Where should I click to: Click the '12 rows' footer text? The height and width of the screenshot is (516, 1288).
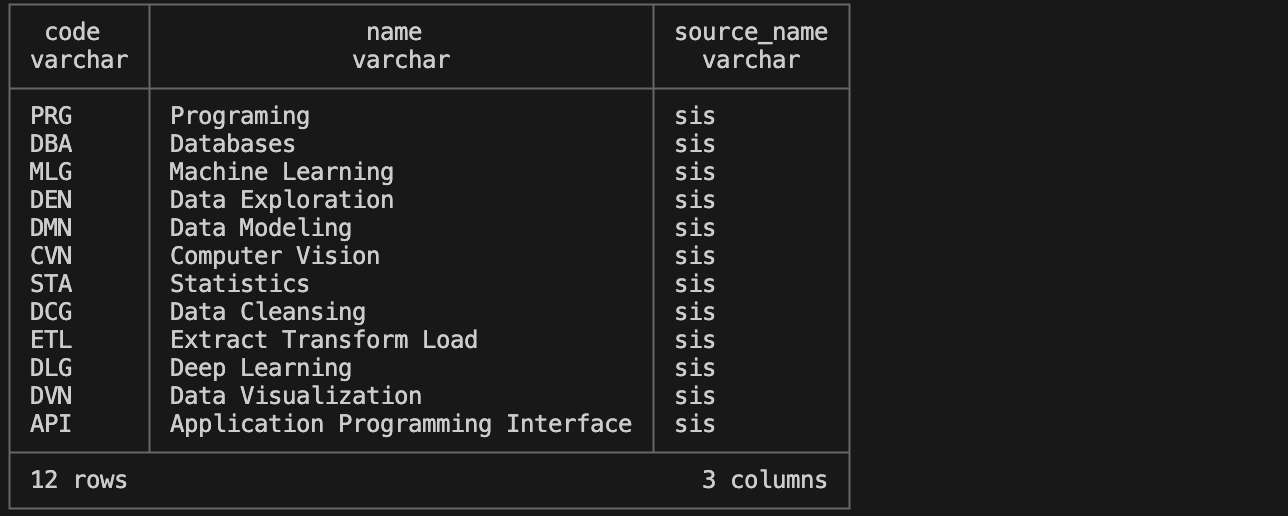point(79,480)
